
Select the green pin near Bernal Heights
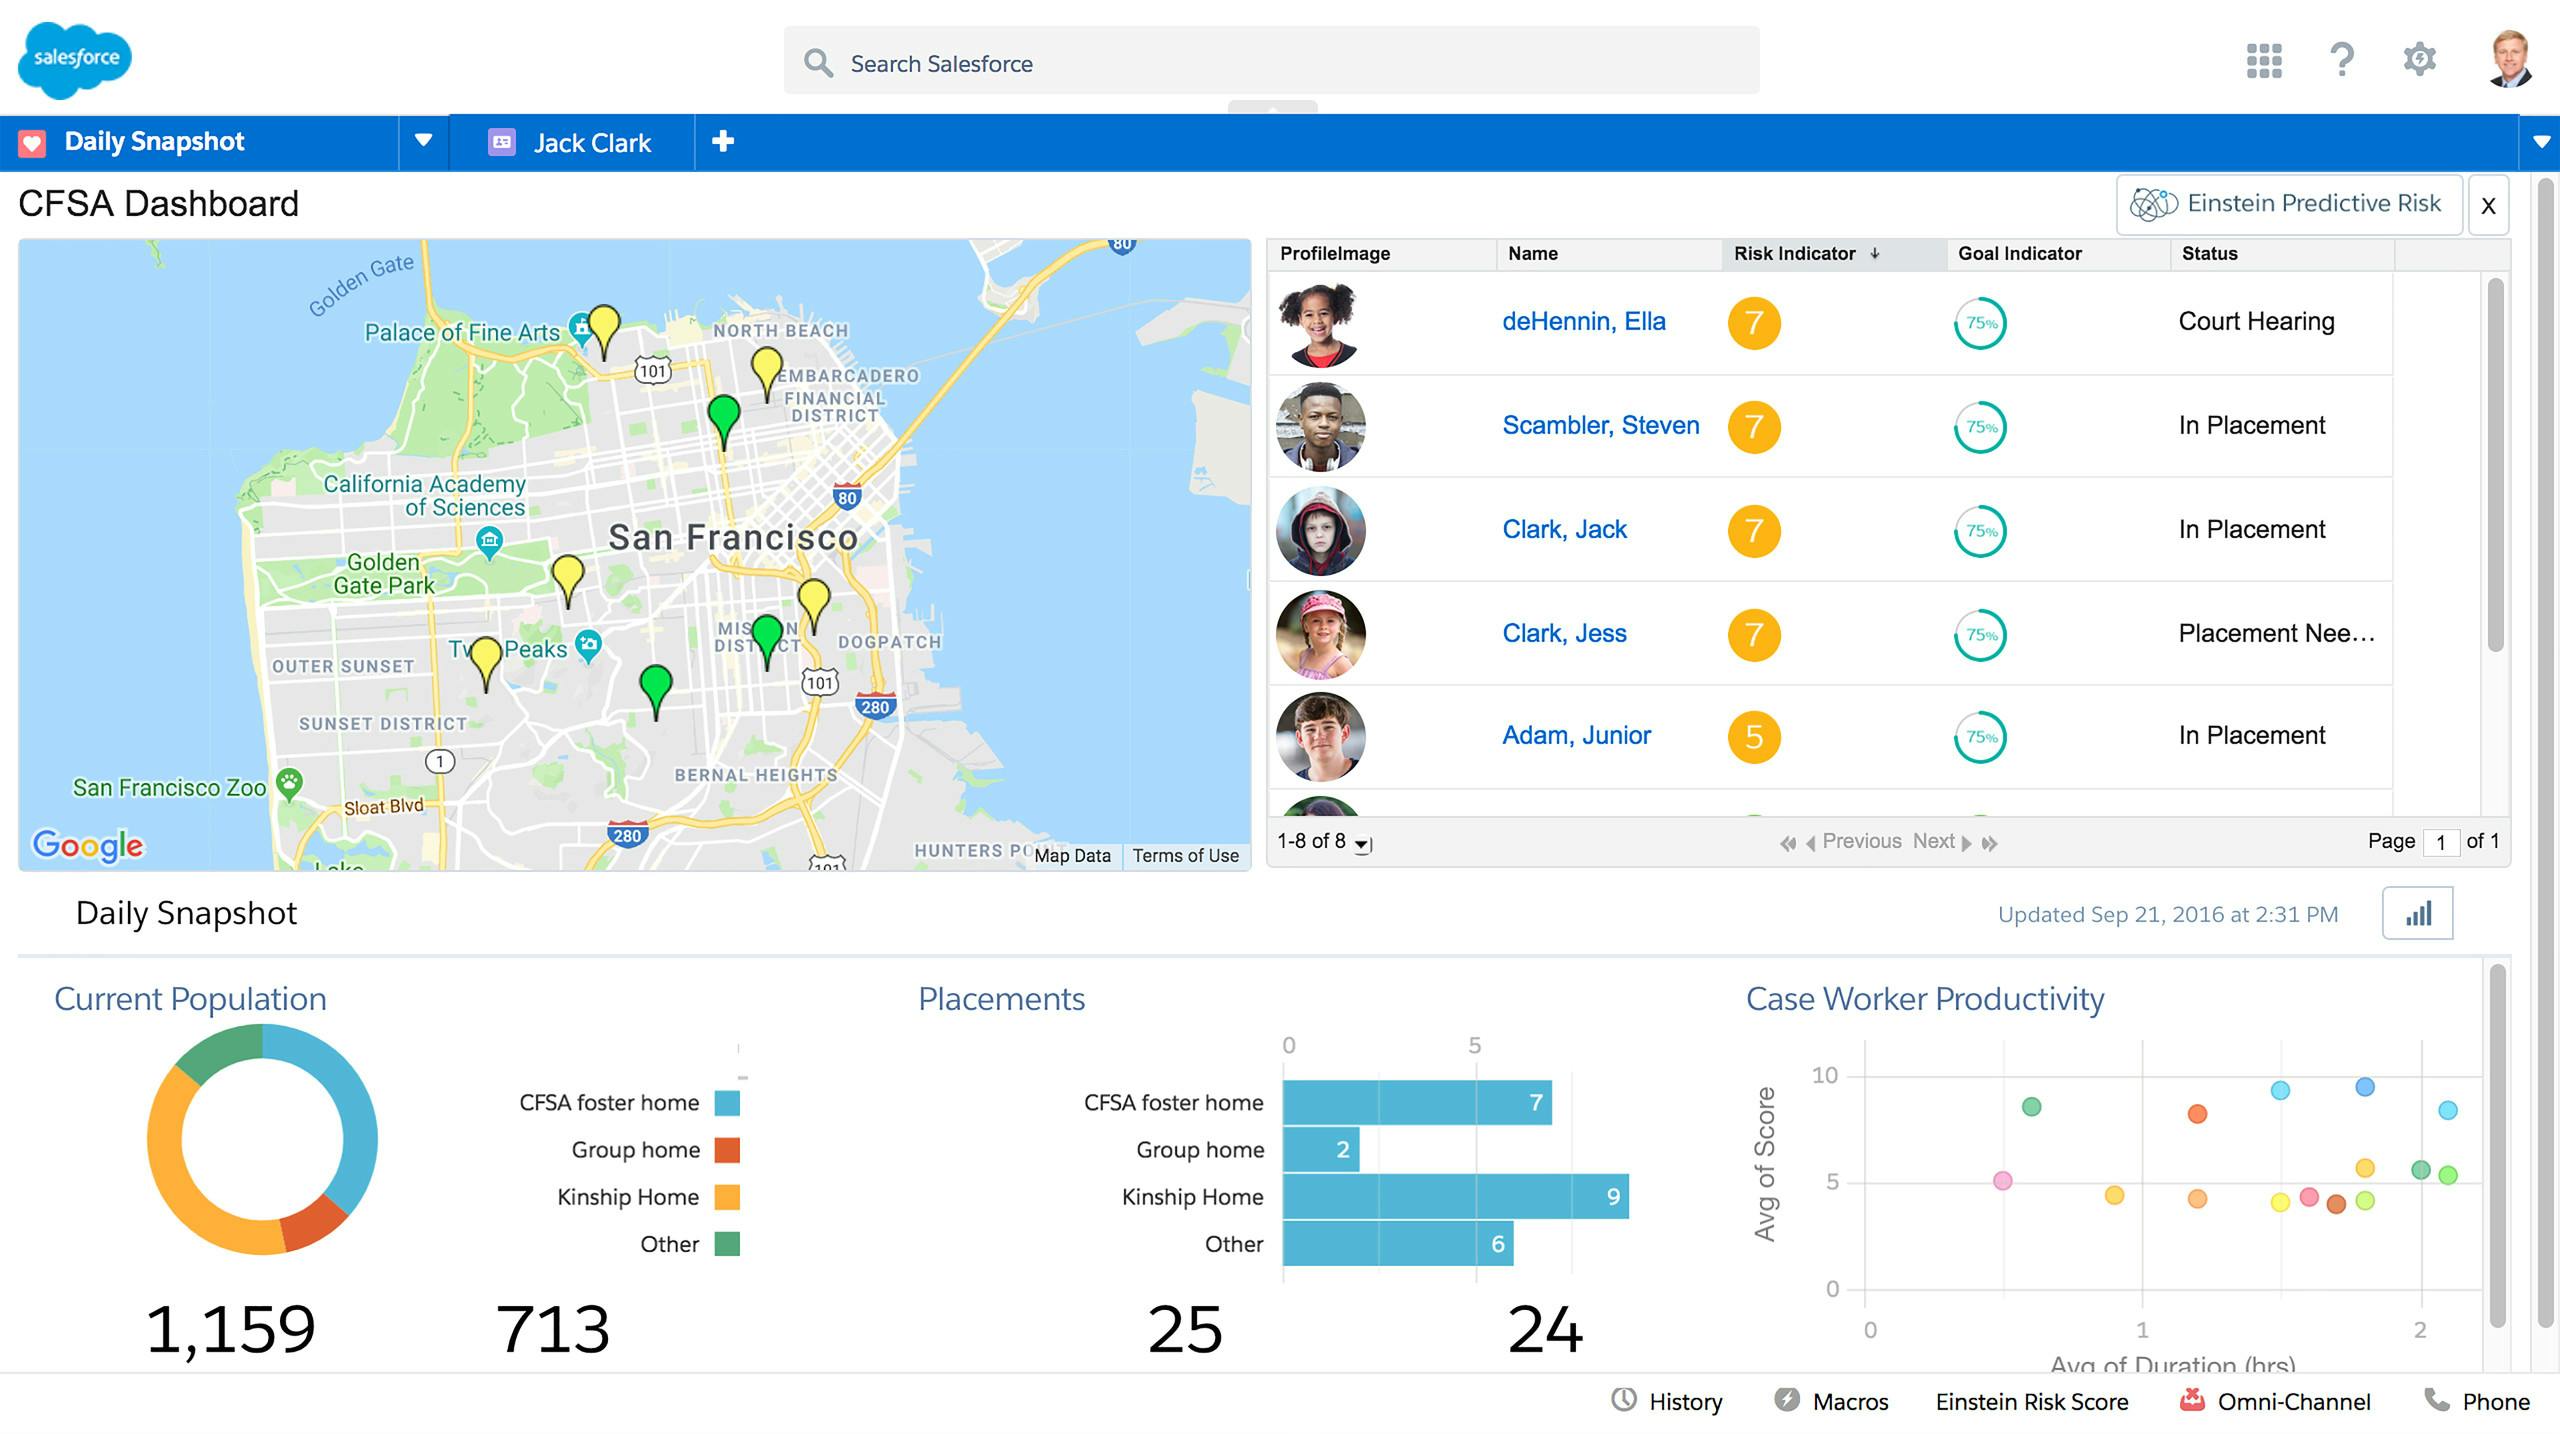[656, 692]
